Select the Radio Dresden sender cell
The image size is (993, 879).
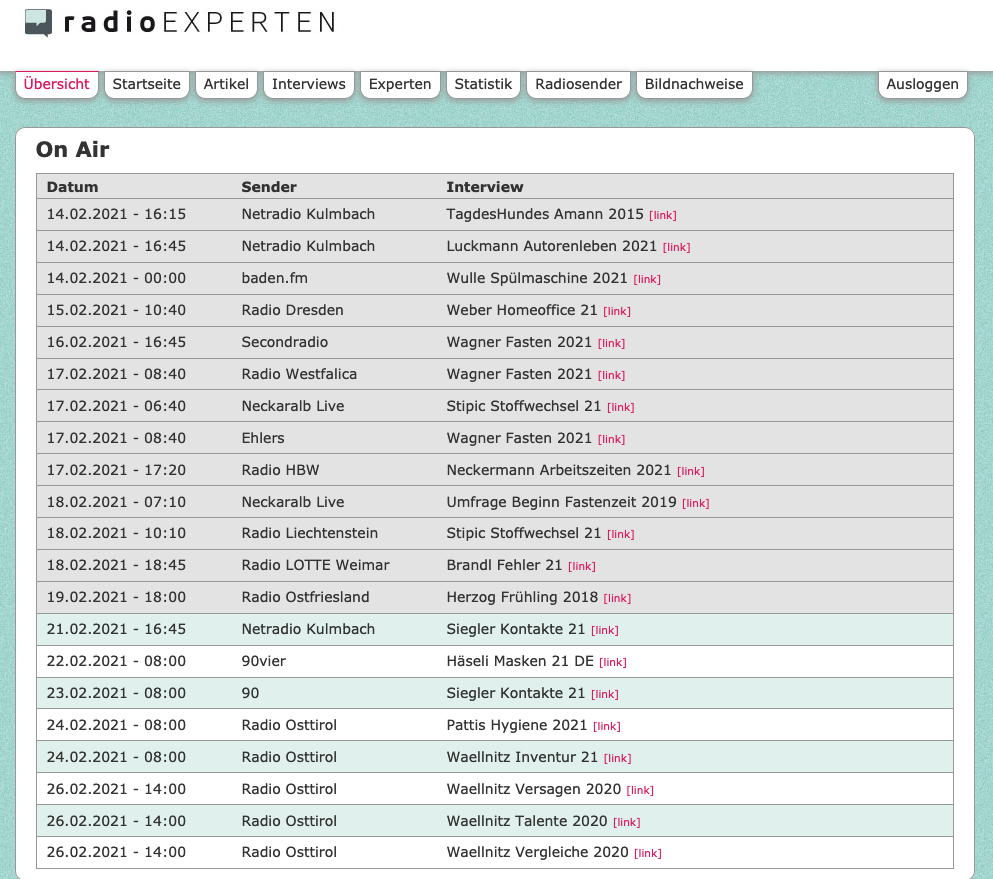[x=292, y=310]
